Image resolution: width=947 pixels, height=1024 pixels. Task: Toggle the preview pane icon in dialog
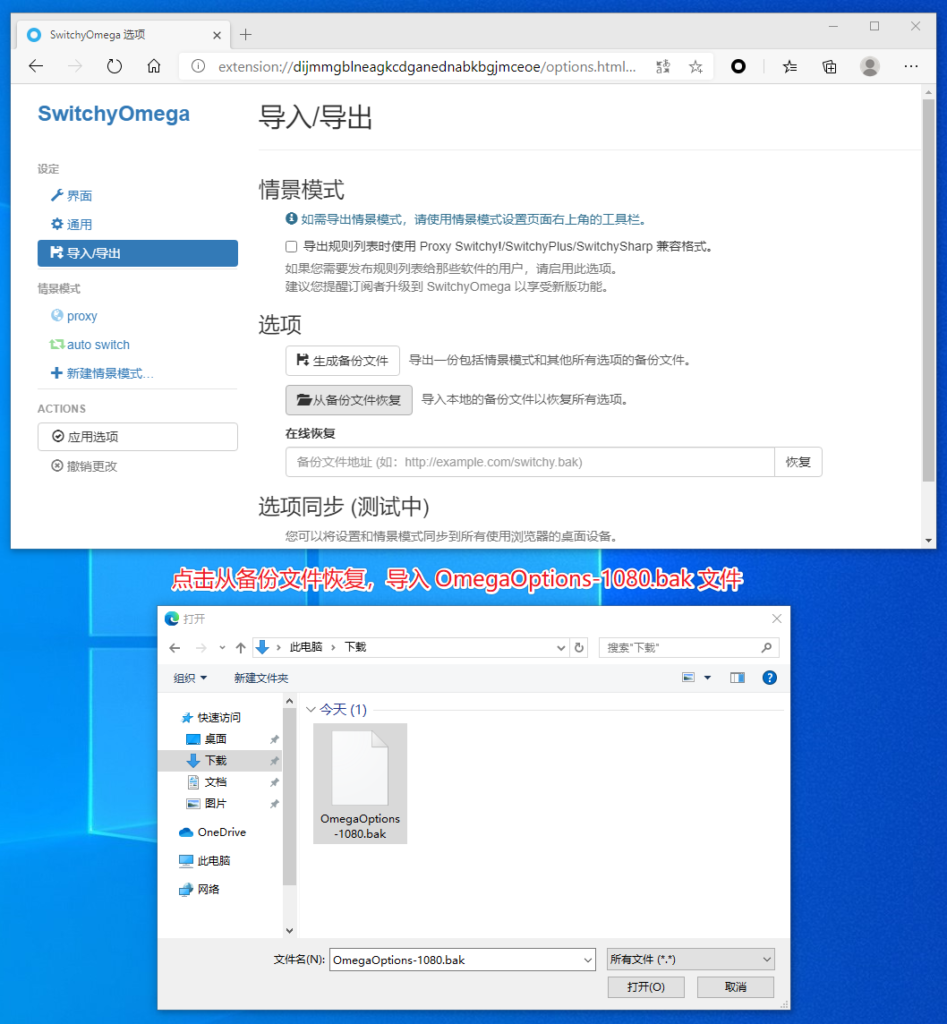737,677
